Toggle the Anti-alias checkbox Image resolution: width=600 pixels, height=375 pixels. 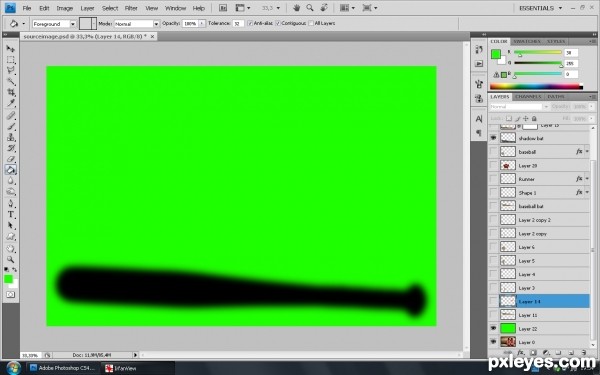pos(250,23)
